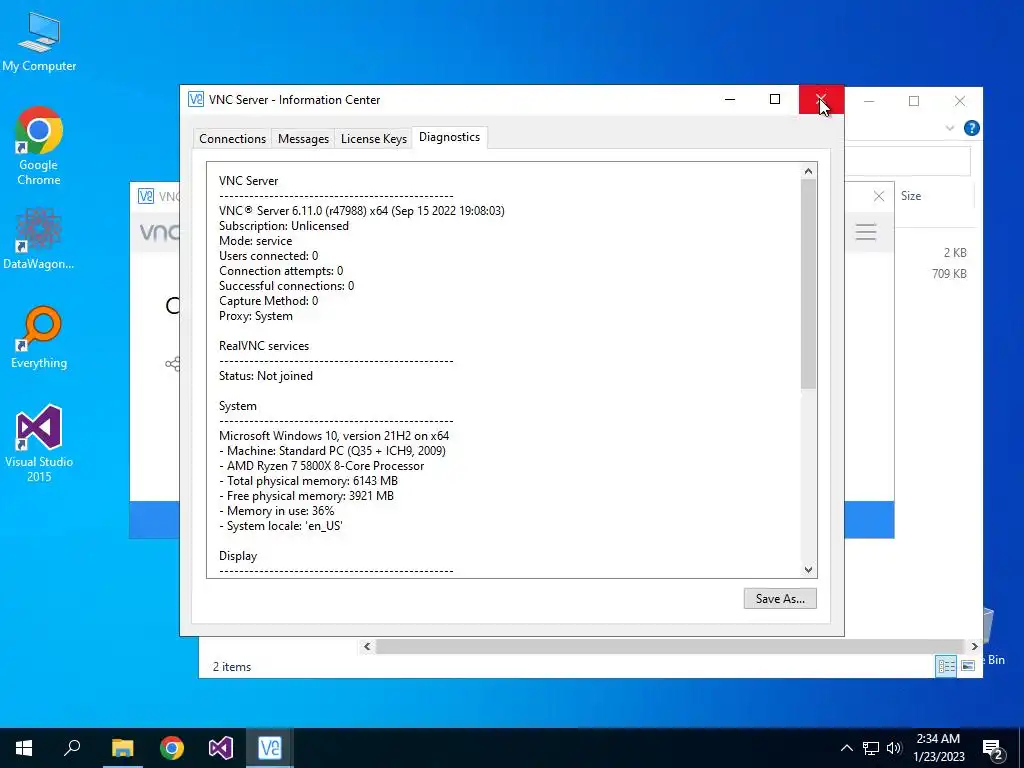Click diagnostics scrollbar up arrow
The image size is (1024, 768).
tap(808, 171)
